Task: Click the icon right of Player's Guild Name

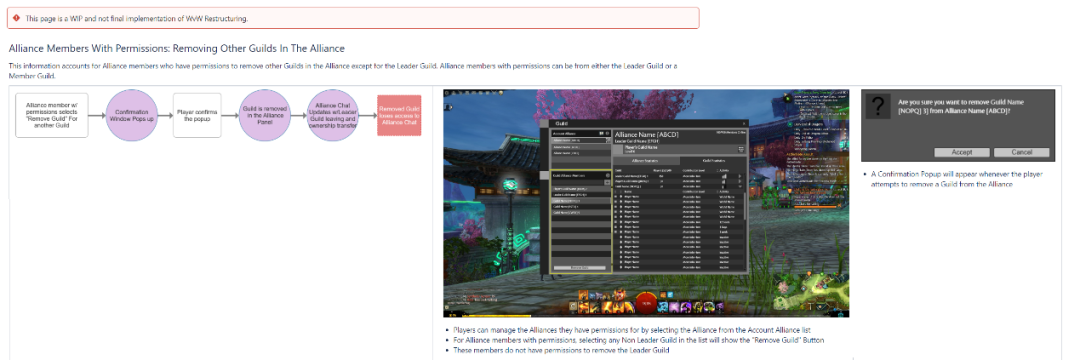Action: tap(741, 149)
